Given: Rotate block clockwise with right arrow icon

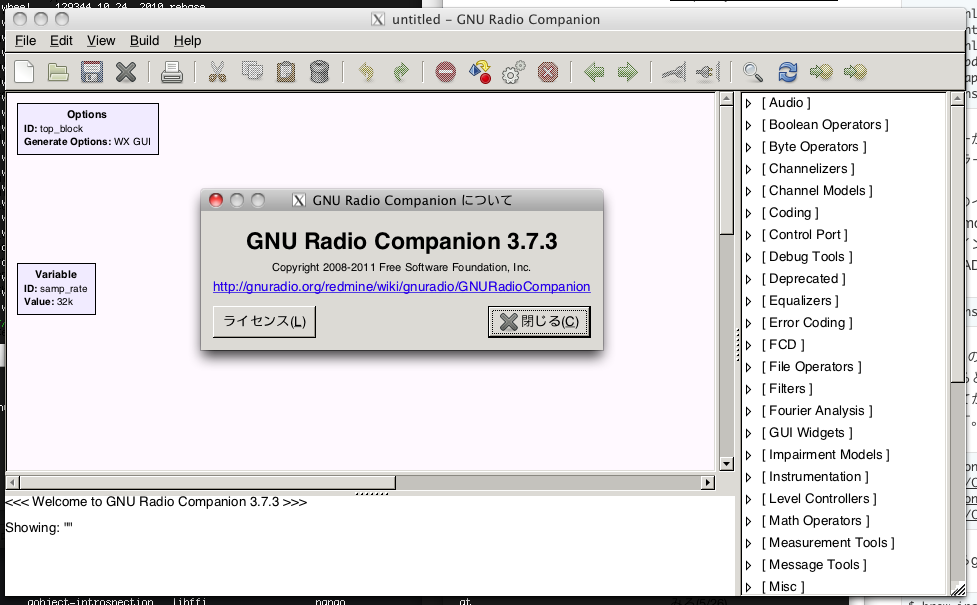Looking at the screenshot, I should (x=627, y=72).
